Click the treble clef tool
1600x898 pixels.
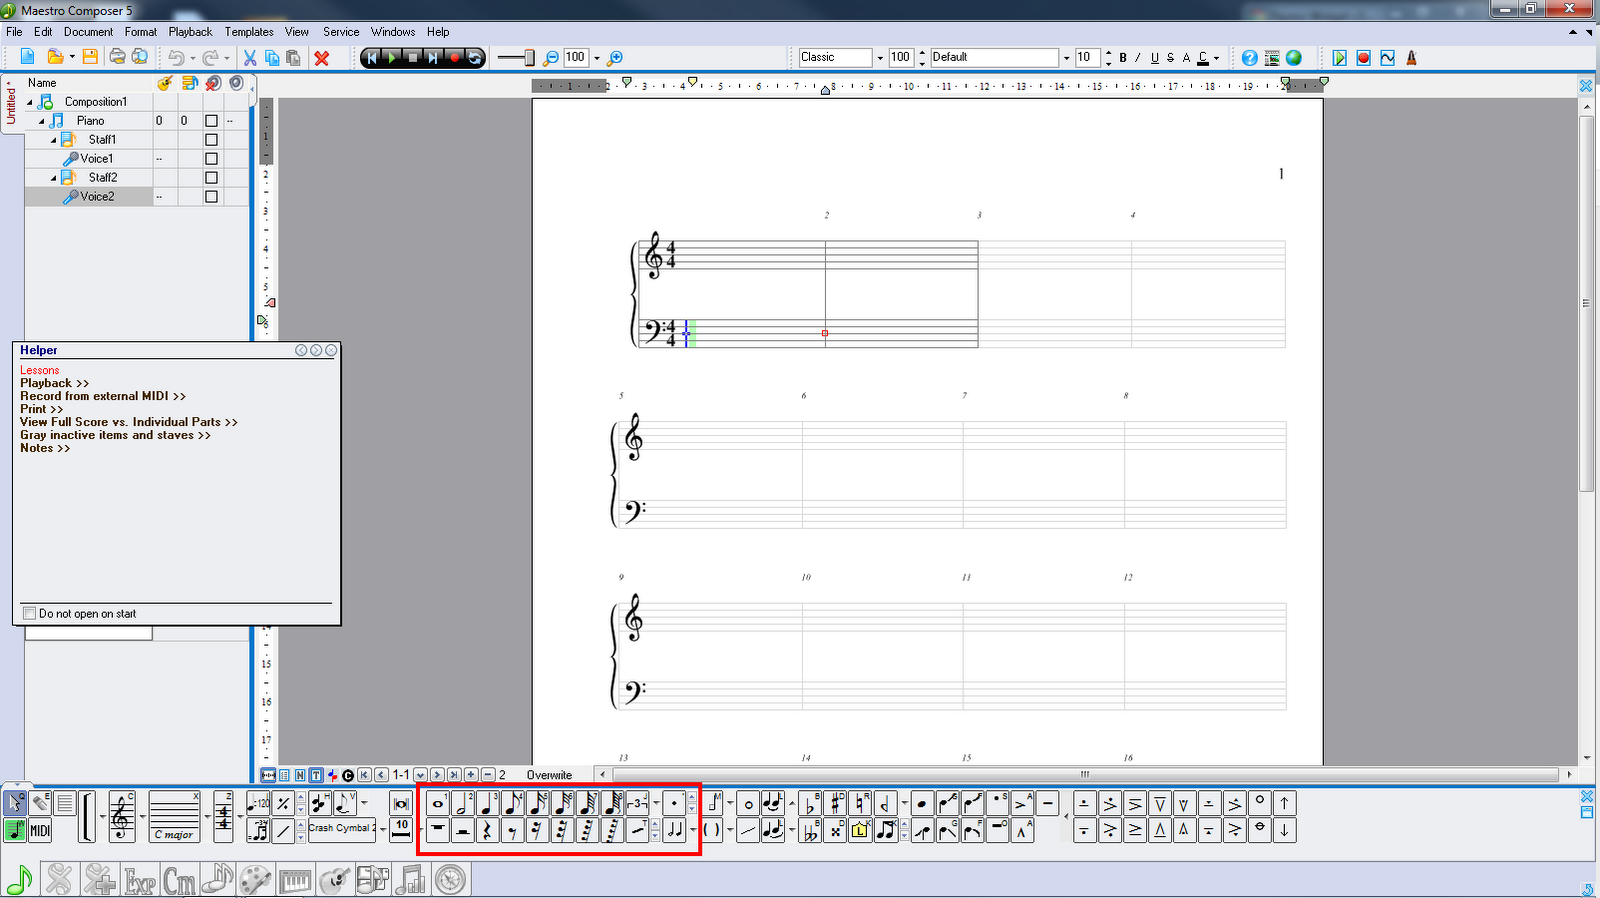(122, 817)
